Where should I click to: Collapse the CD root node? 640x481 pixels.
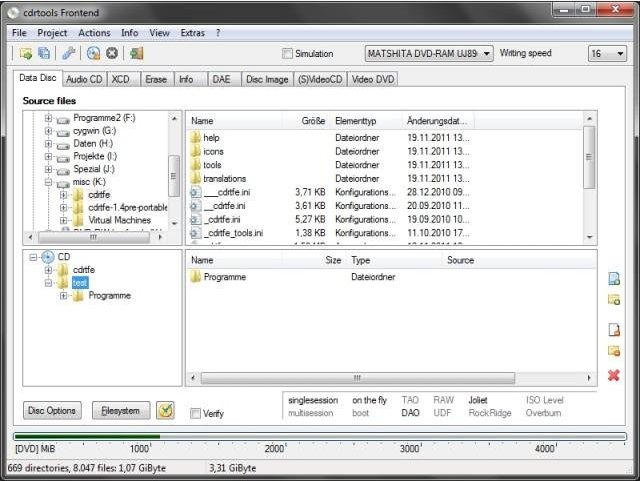click(33, 257)
